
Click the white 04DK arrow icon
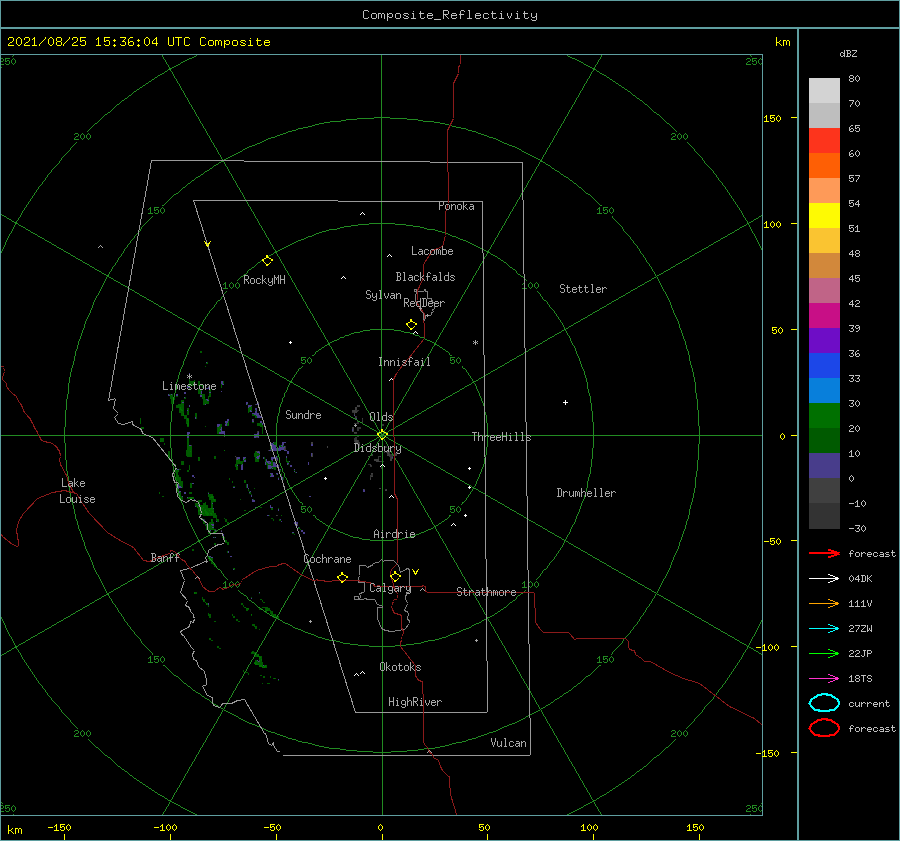(824, 578)
